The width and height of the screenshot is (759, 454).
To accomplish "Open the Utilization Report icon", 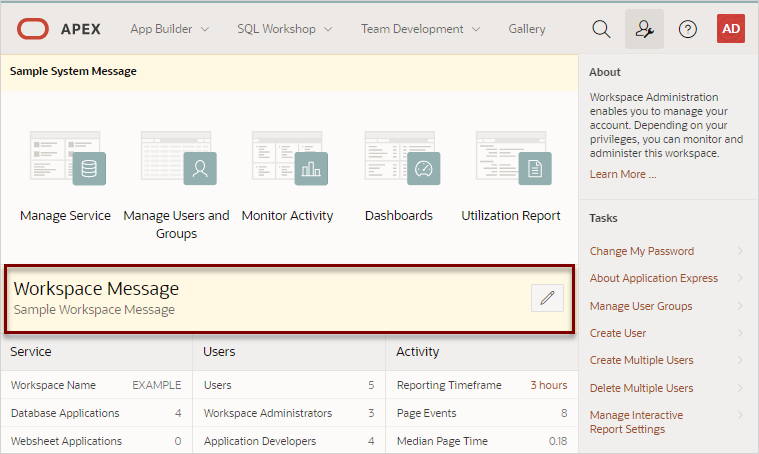I will [x=513, y=158].
